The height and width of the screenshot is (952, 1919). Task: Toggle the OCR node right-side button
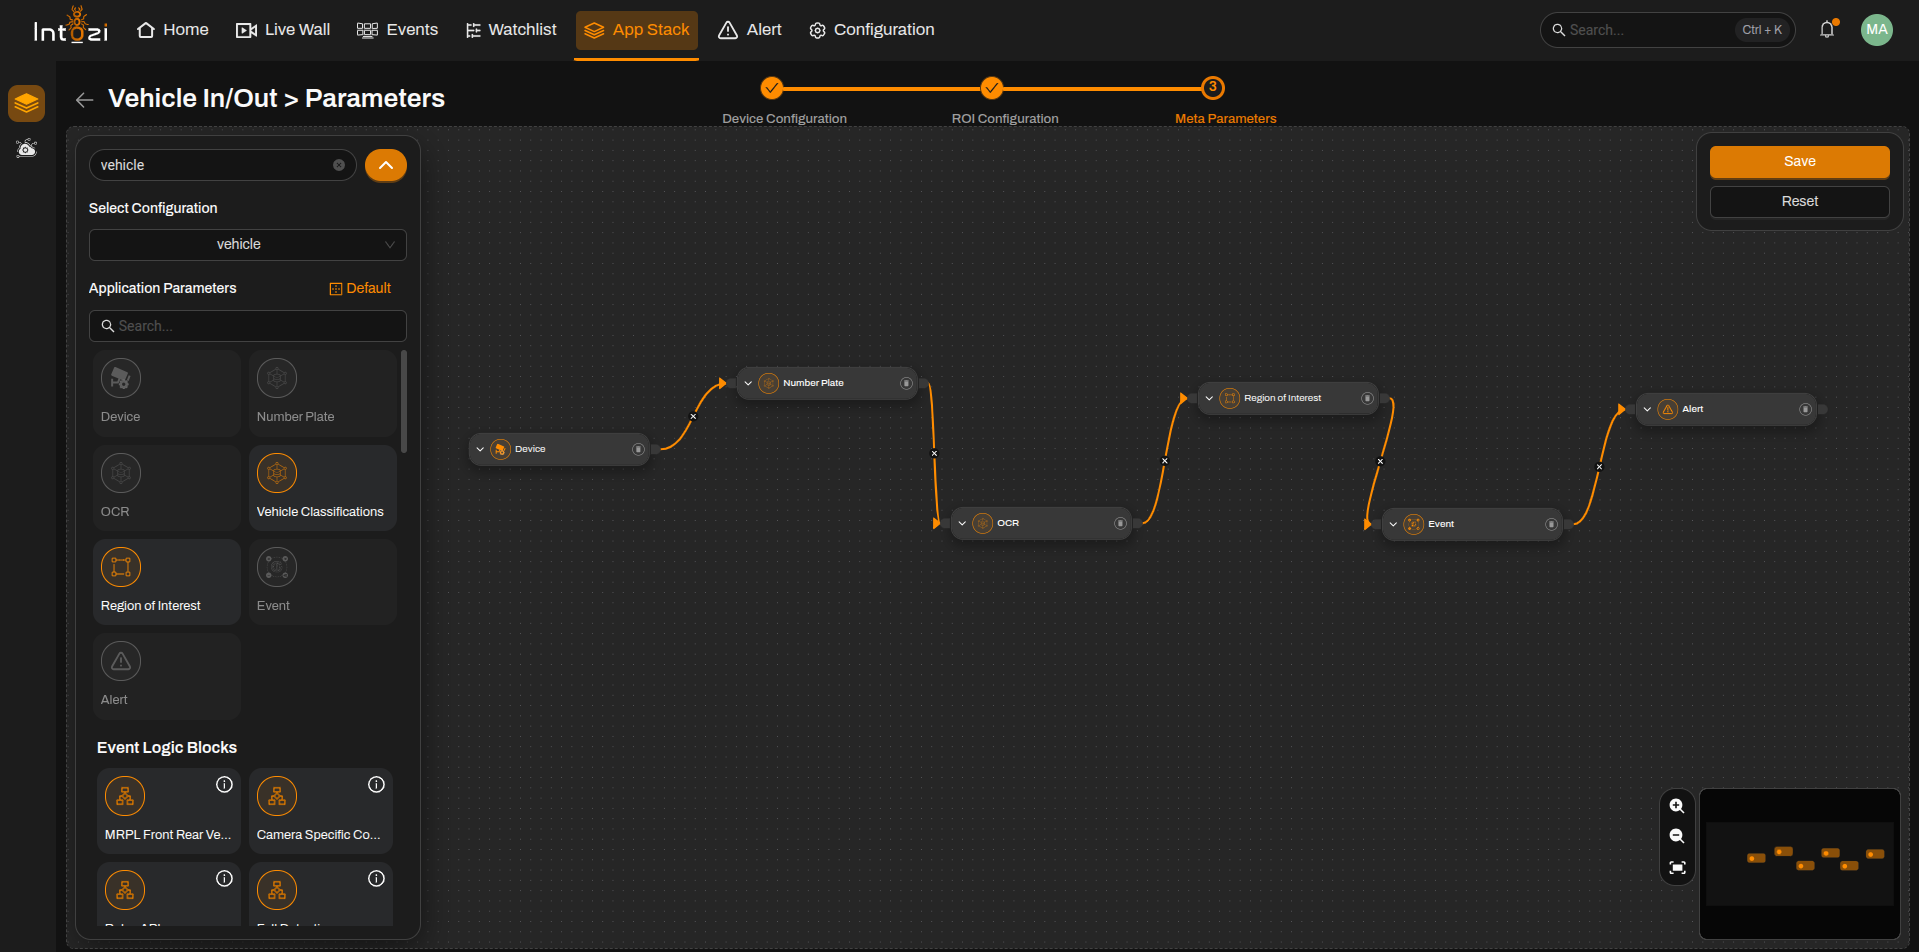click(x=1120, y=524)
